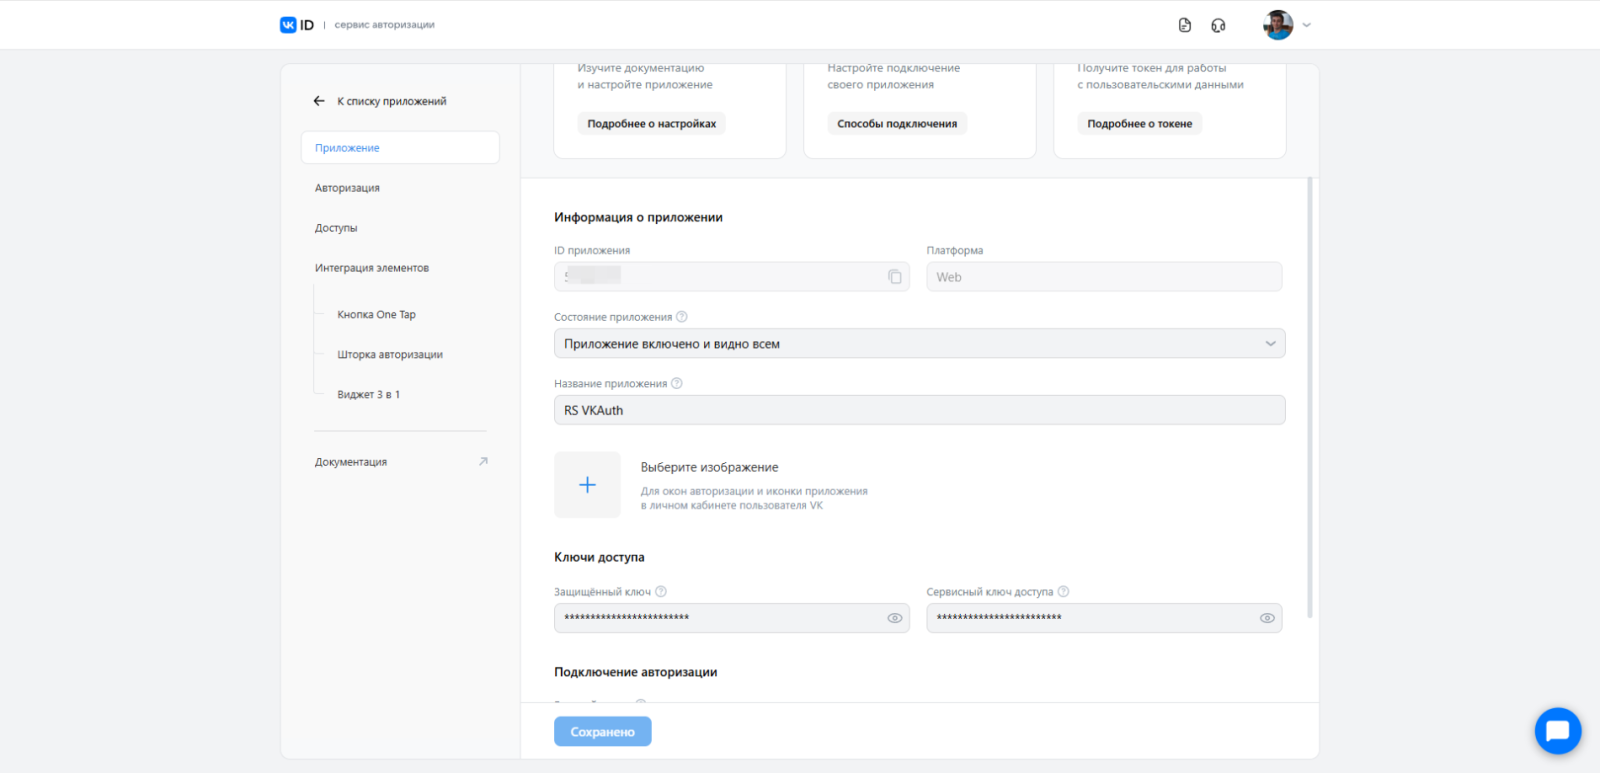The height and width of the screenshot is (773, 1600).
Task: Click help icon beside Защищённый ключ
Action: coord(661,592)
